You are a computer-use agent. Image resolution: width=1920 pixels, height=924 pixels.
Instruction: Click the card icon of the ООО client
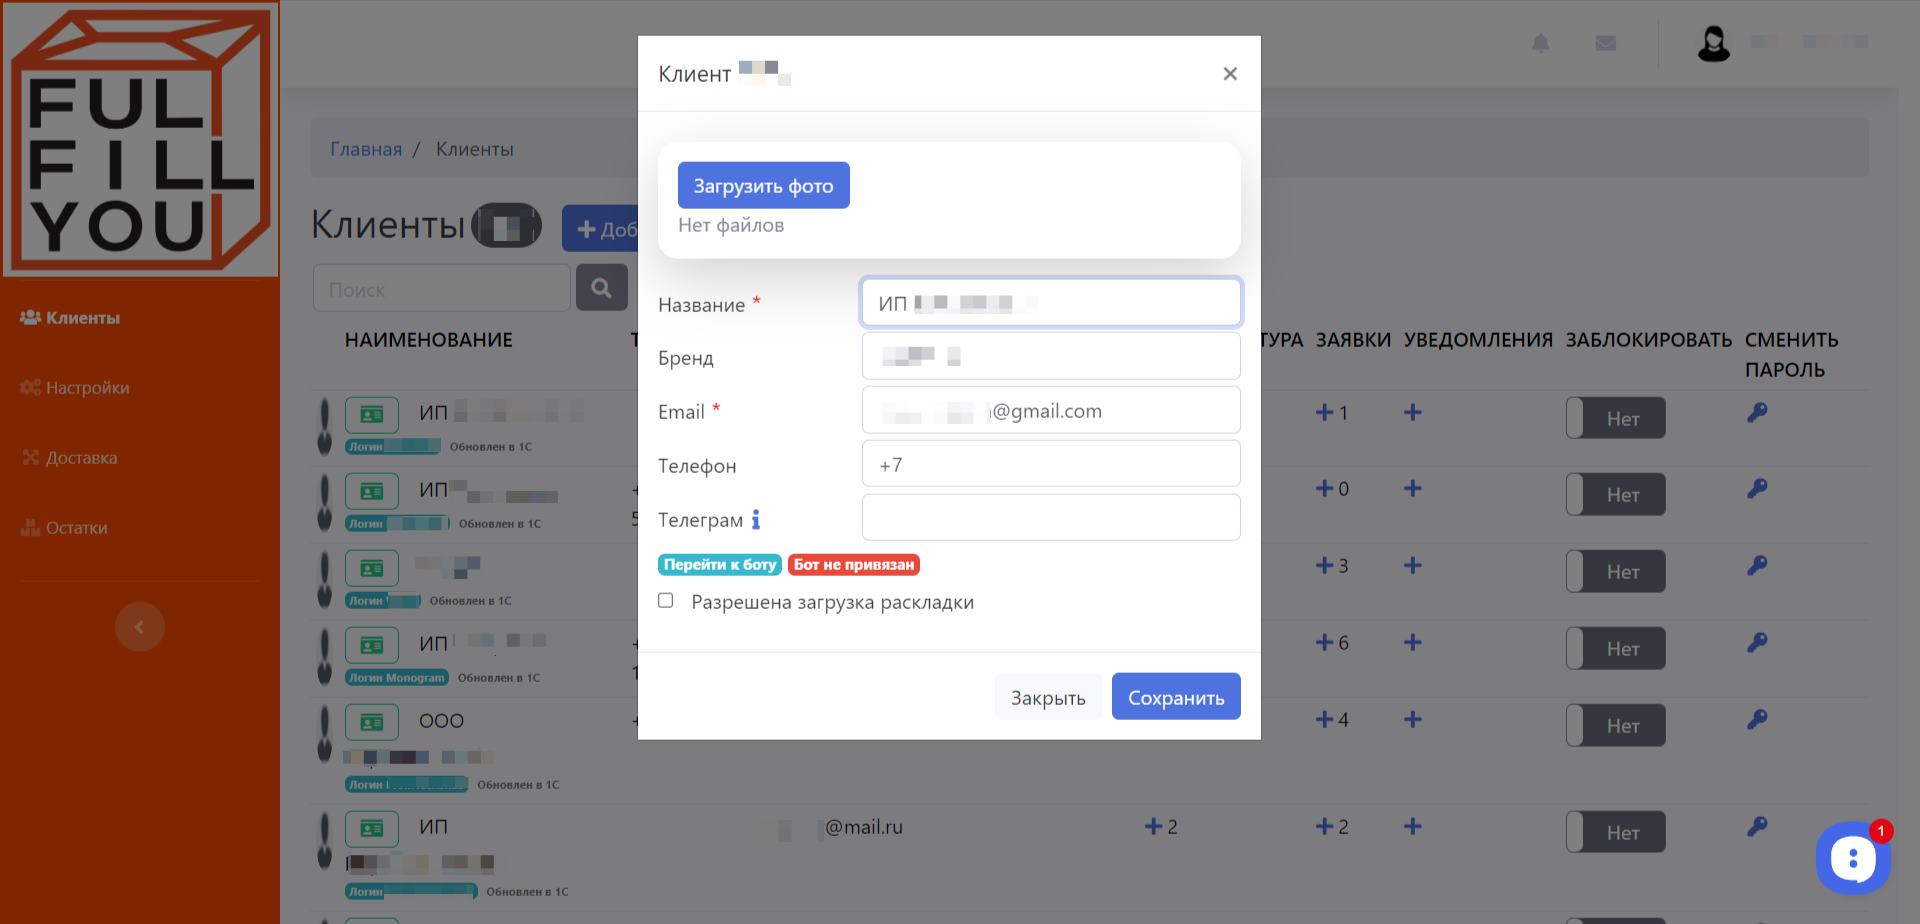point(371,722)
